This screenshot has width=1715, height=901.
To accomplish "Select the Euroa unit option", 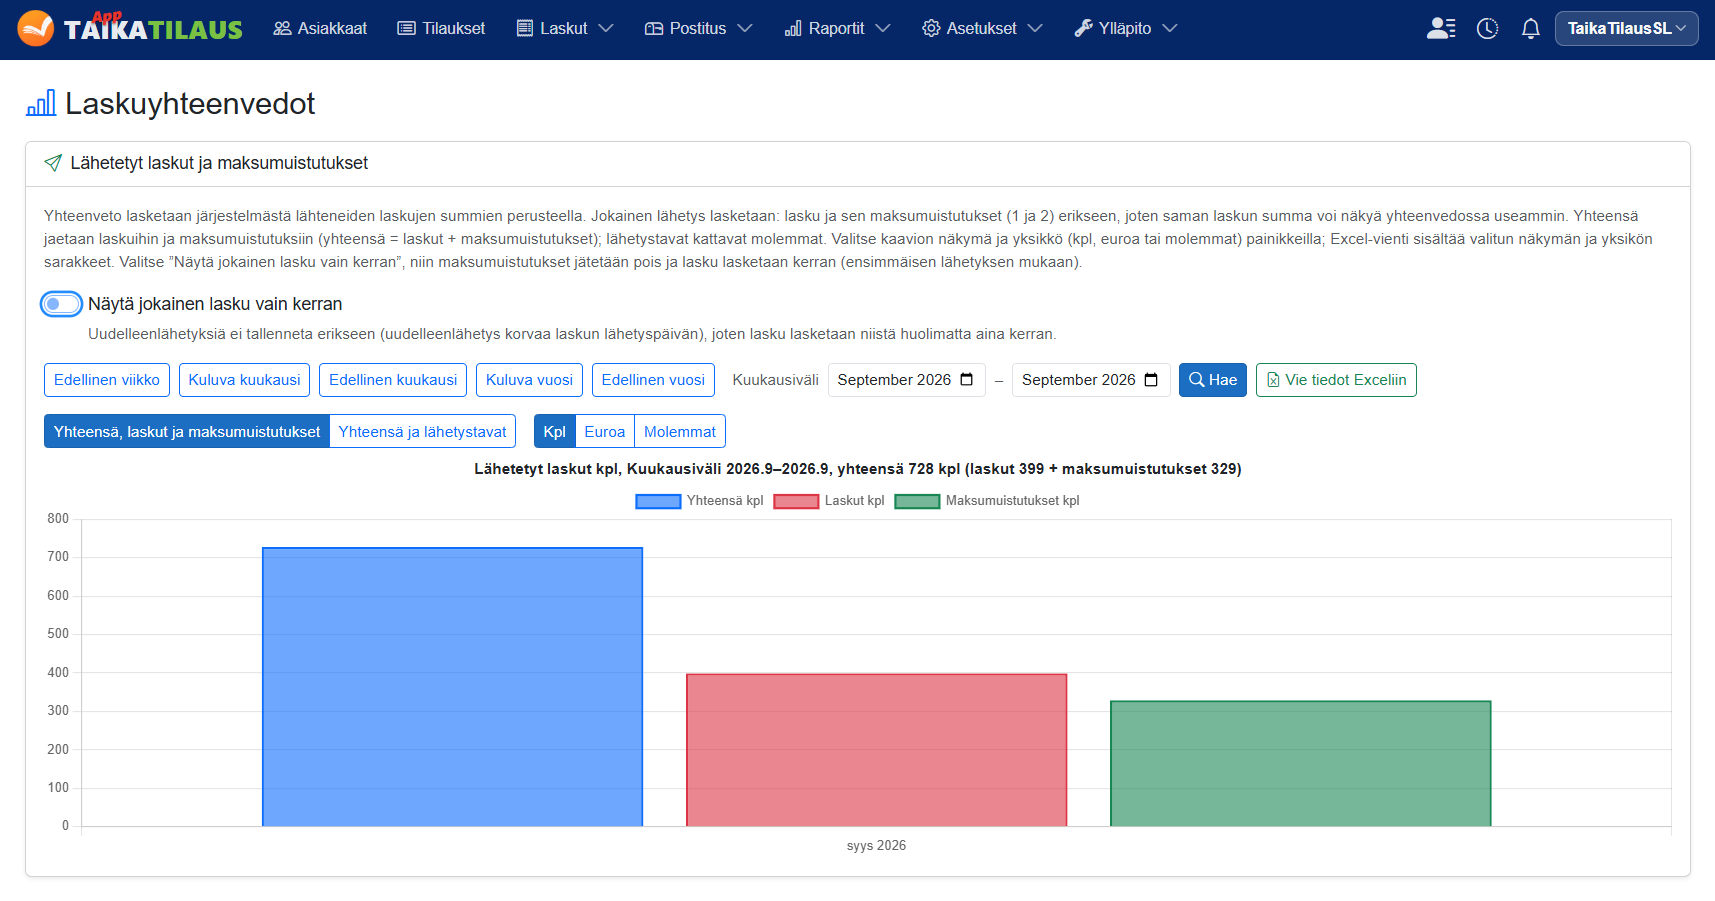I will (x=604, y=432).
